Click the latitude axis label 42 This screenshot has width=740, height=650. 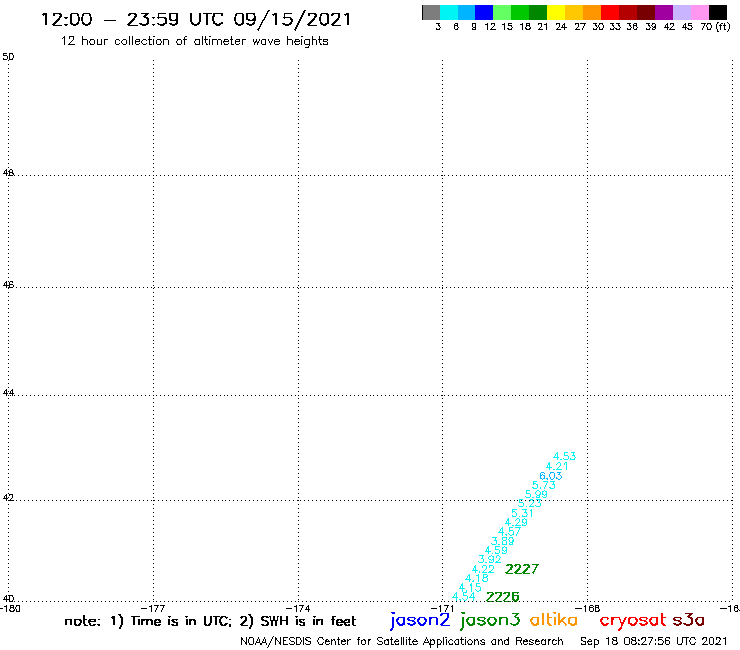click(8, 498)
